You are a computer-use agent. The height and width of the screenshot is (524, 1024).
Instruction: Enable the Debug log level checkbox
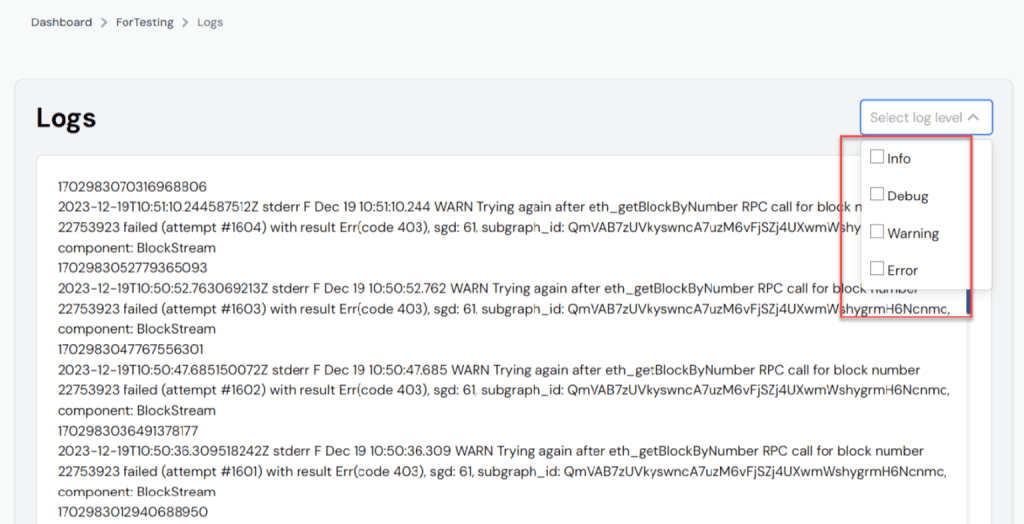pos(877,194)
